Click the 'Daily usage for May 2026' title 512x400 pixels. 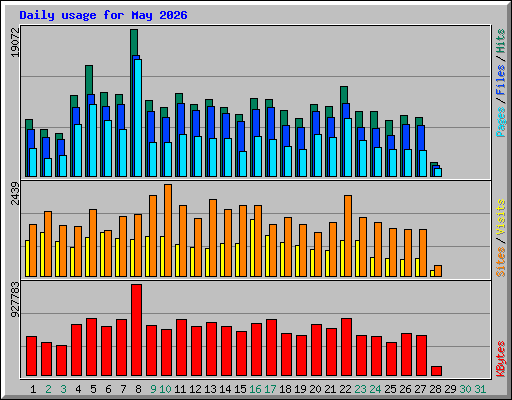pyautogui.click(x=103, y=15)
